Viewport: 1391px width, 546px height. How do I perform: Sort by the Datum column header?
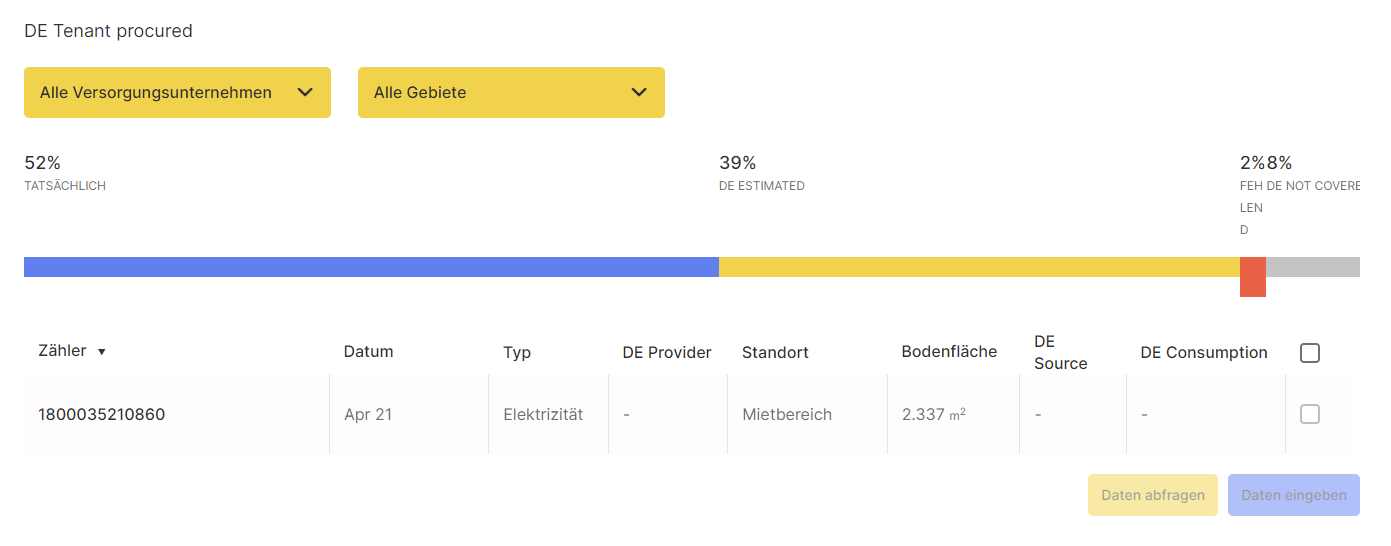(368, 352)
